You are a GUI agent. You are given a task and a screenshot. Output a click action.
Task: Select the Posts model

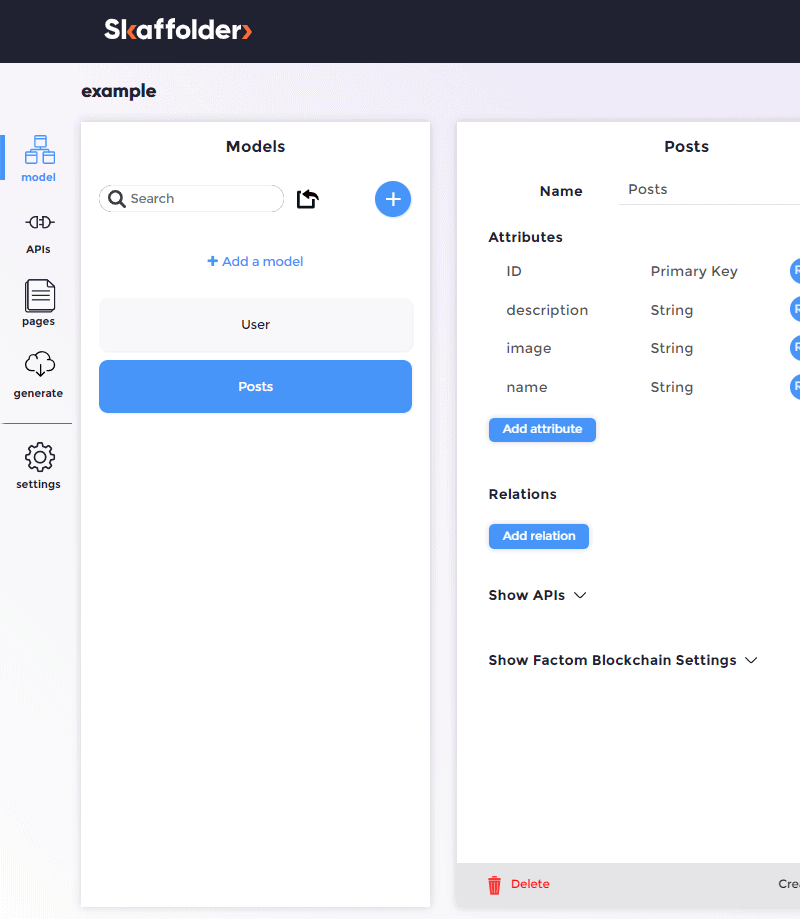click(255, 387)
